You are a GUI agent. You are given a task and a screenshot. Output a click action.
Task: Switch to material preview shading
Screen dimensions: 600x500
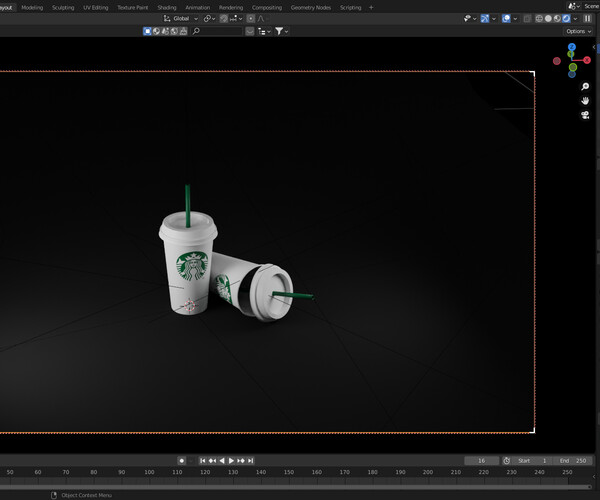tap(557, 18)
